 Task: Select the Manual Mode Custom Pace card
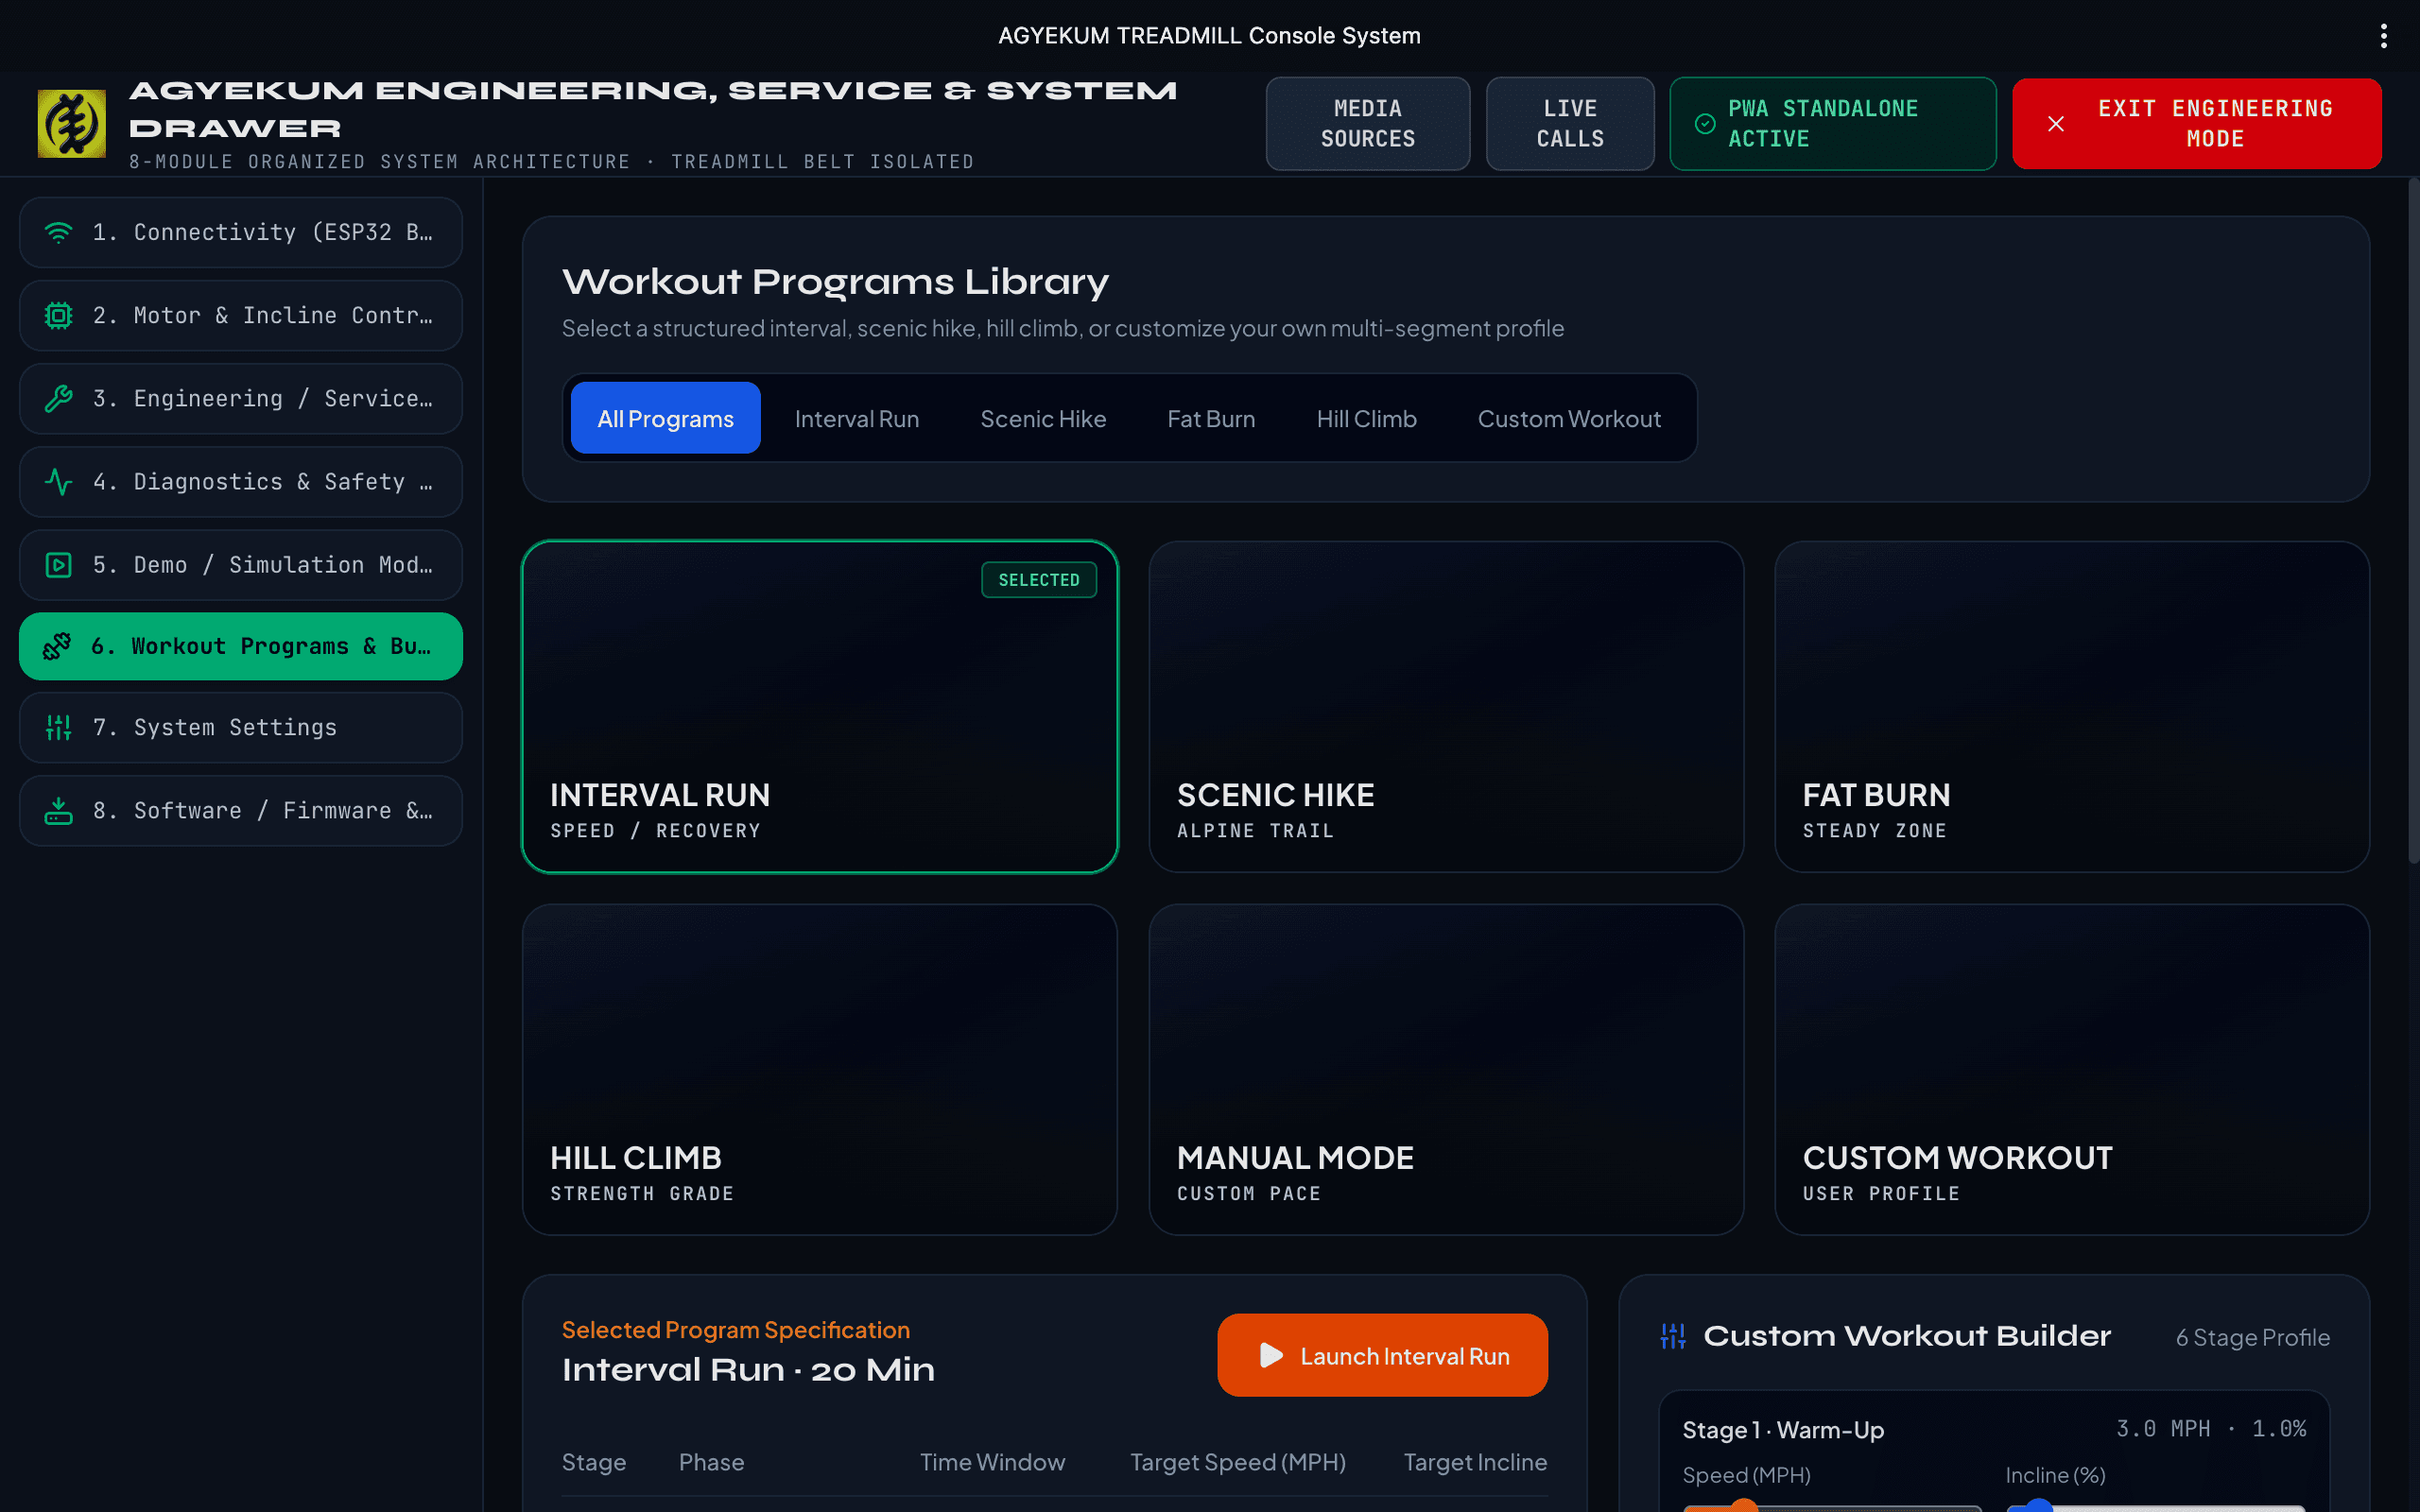point(1446,1070)
